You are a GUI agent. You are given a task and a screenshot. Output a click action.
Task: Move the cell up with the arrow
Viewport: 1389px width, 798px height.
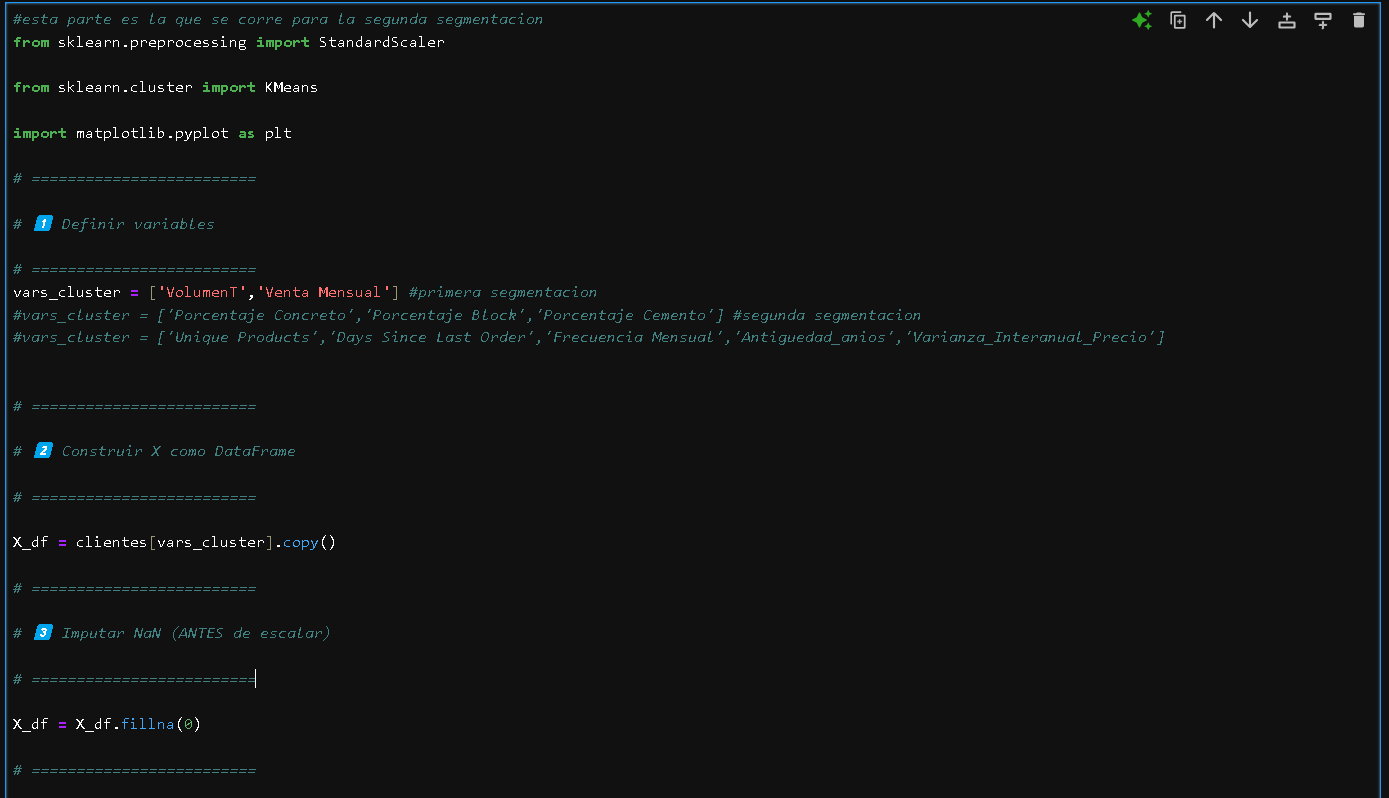1214,20
